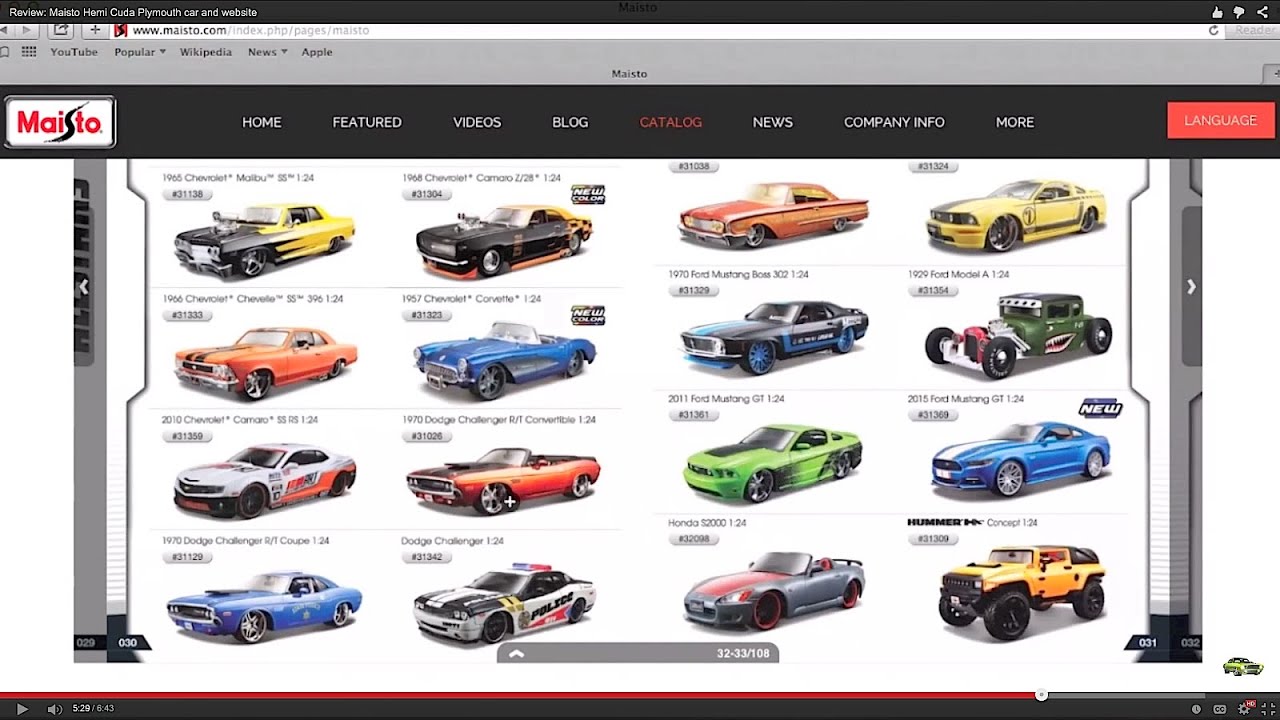Viewport: 1280px width, 720px height.
Task: Click the red LANGUAGE button
Action: click(x=1221, y=120)
